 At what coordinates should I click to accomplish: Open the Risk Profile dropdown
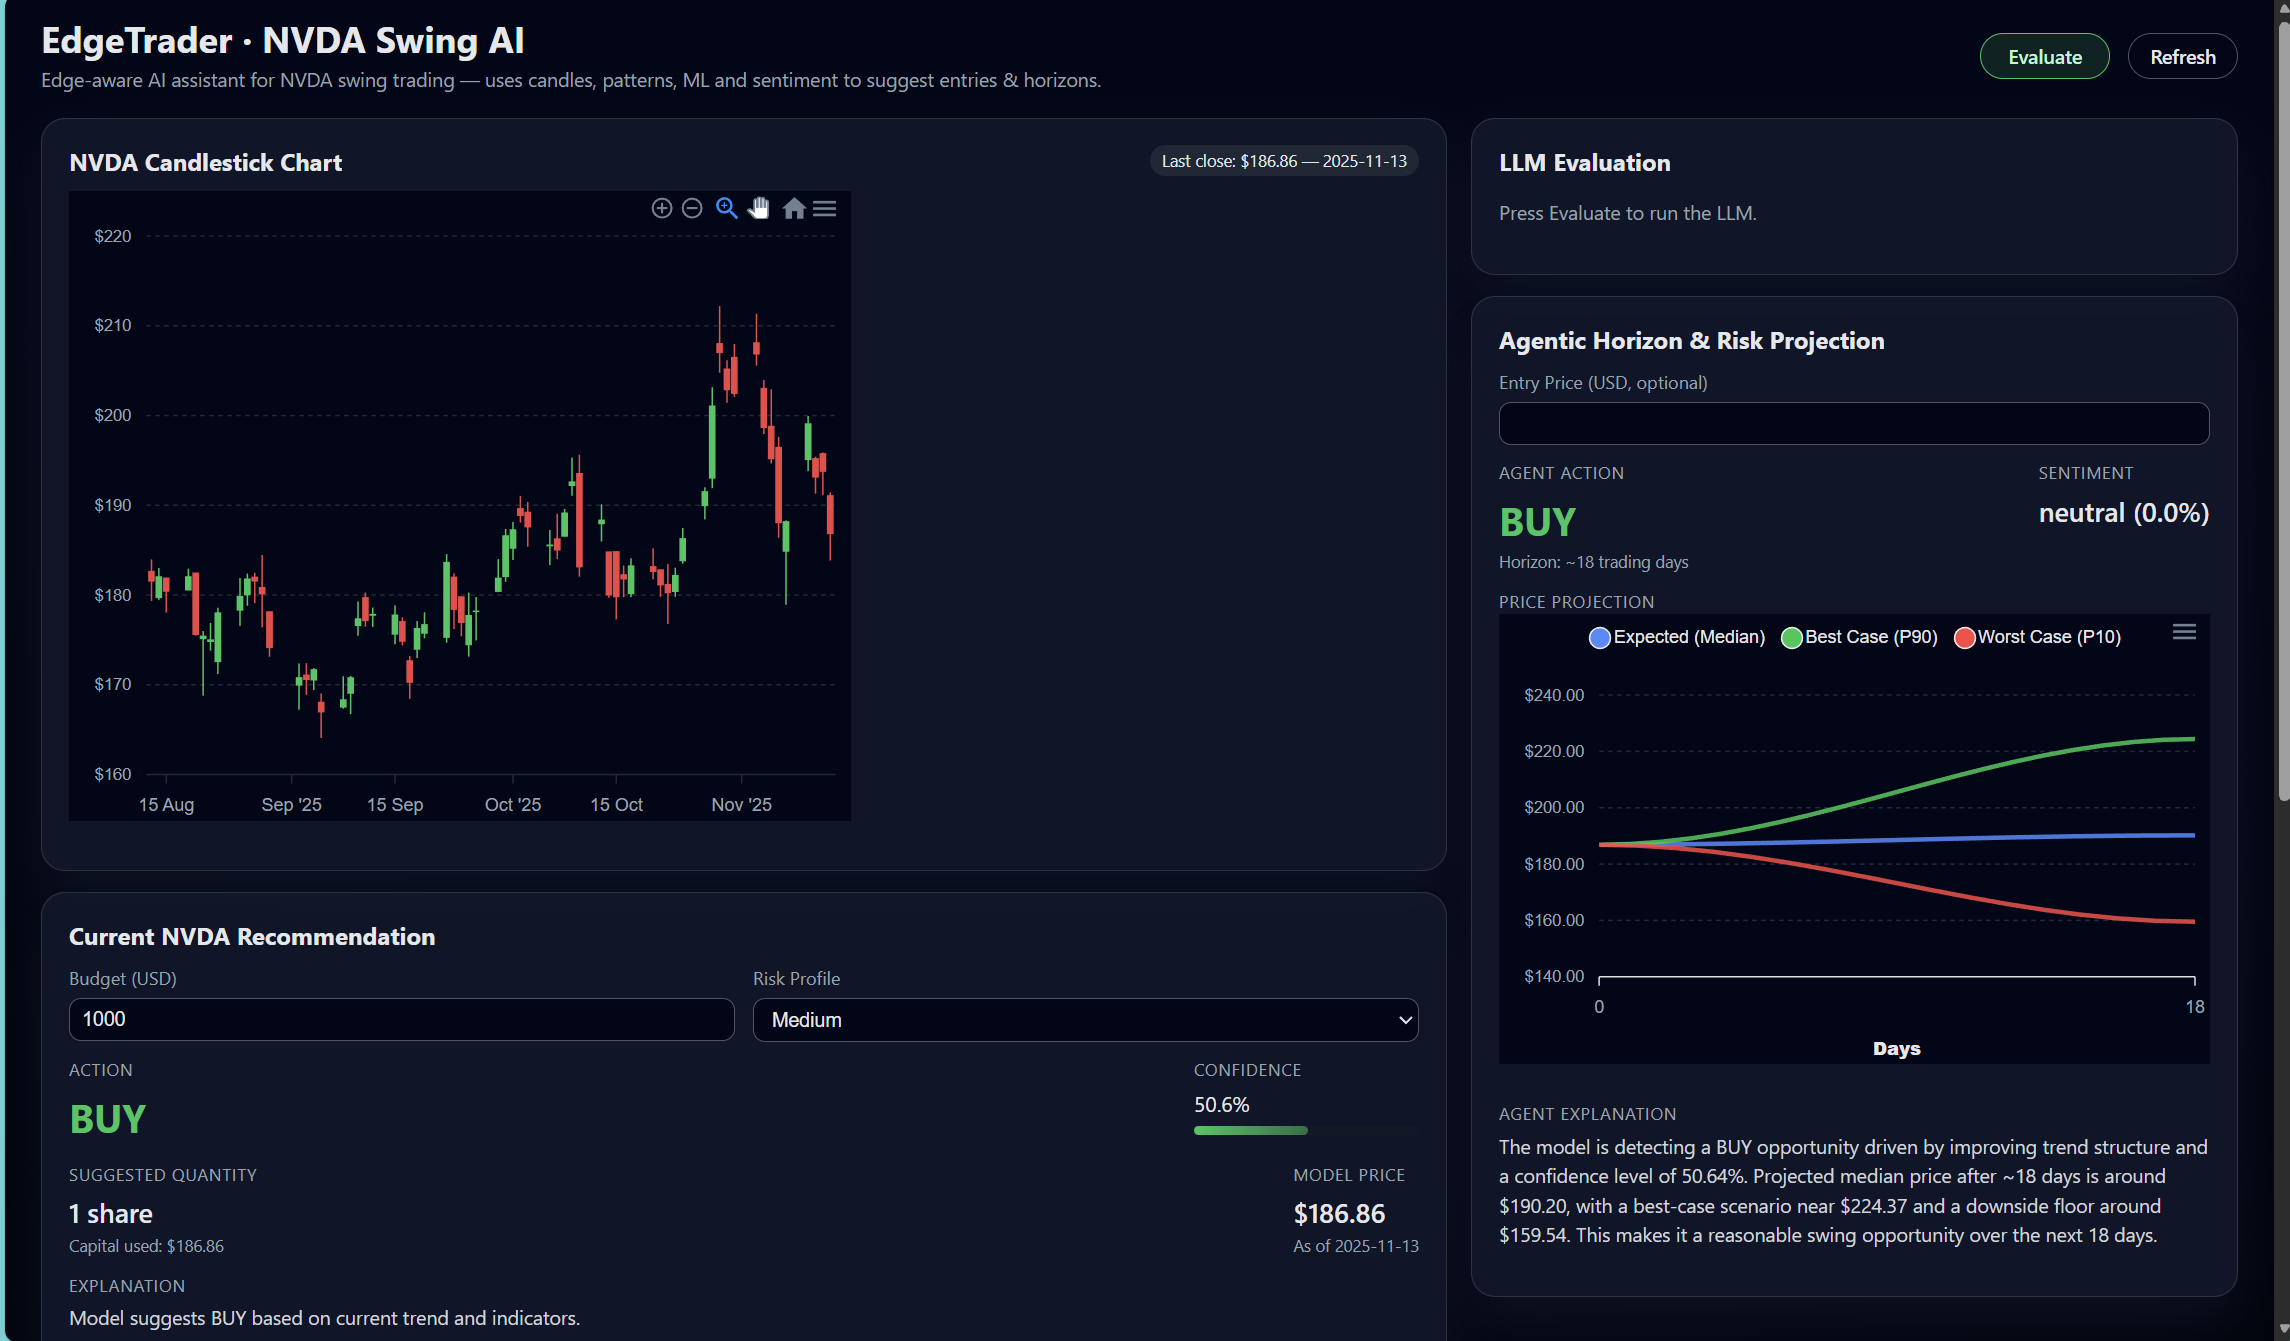pos(1085,1020)
